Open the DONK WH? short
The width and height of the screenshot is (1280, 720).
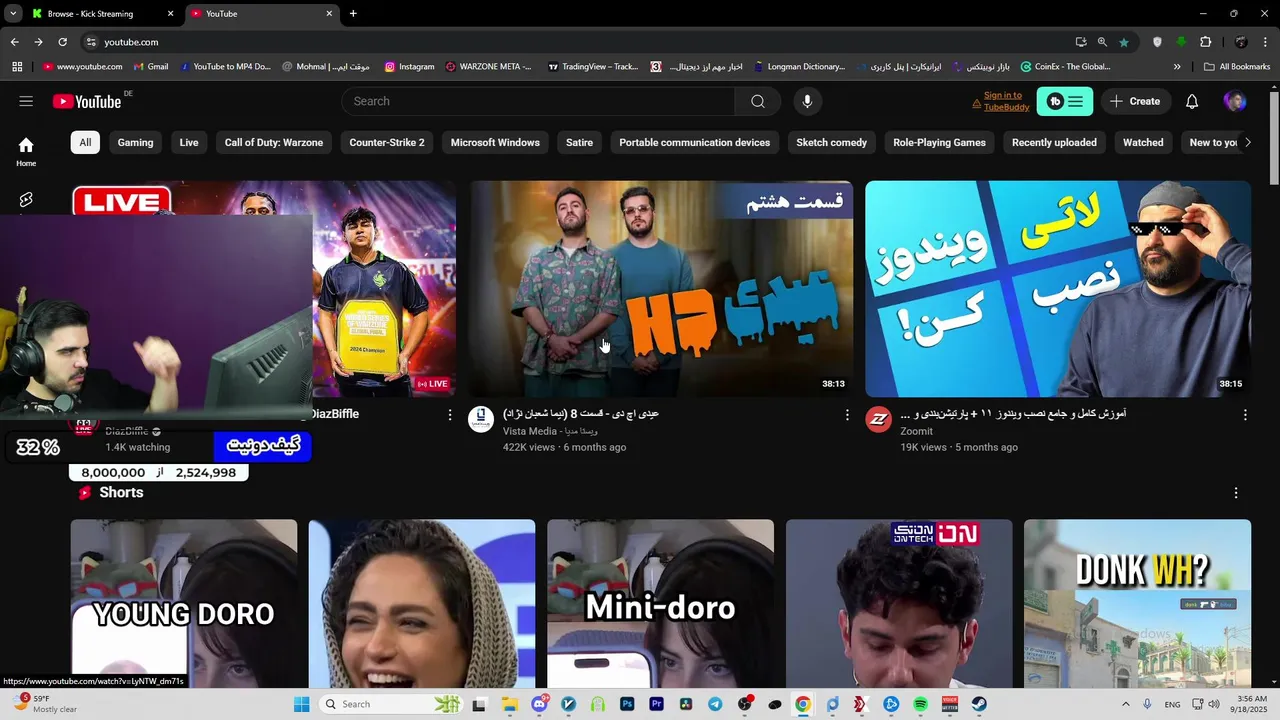pos(1138,603)
